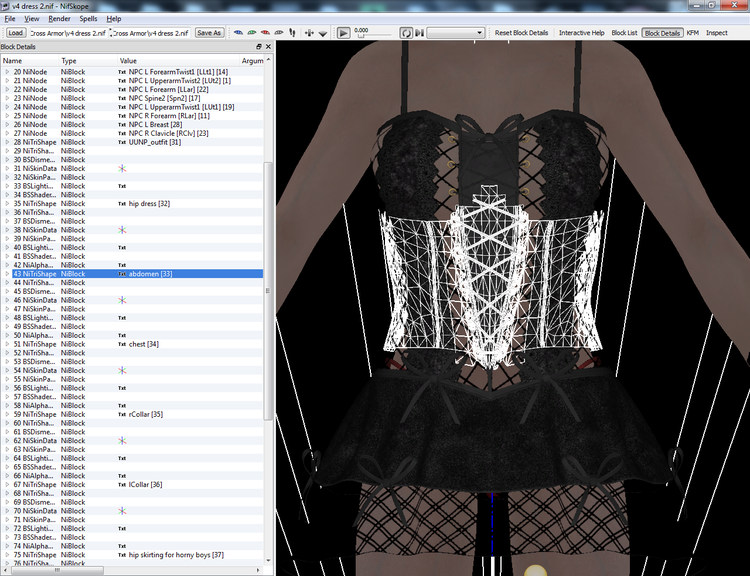750x576 pixels.
Task: Float the Block Details panel
Action: pyautogui.click(x=259, y=46)
